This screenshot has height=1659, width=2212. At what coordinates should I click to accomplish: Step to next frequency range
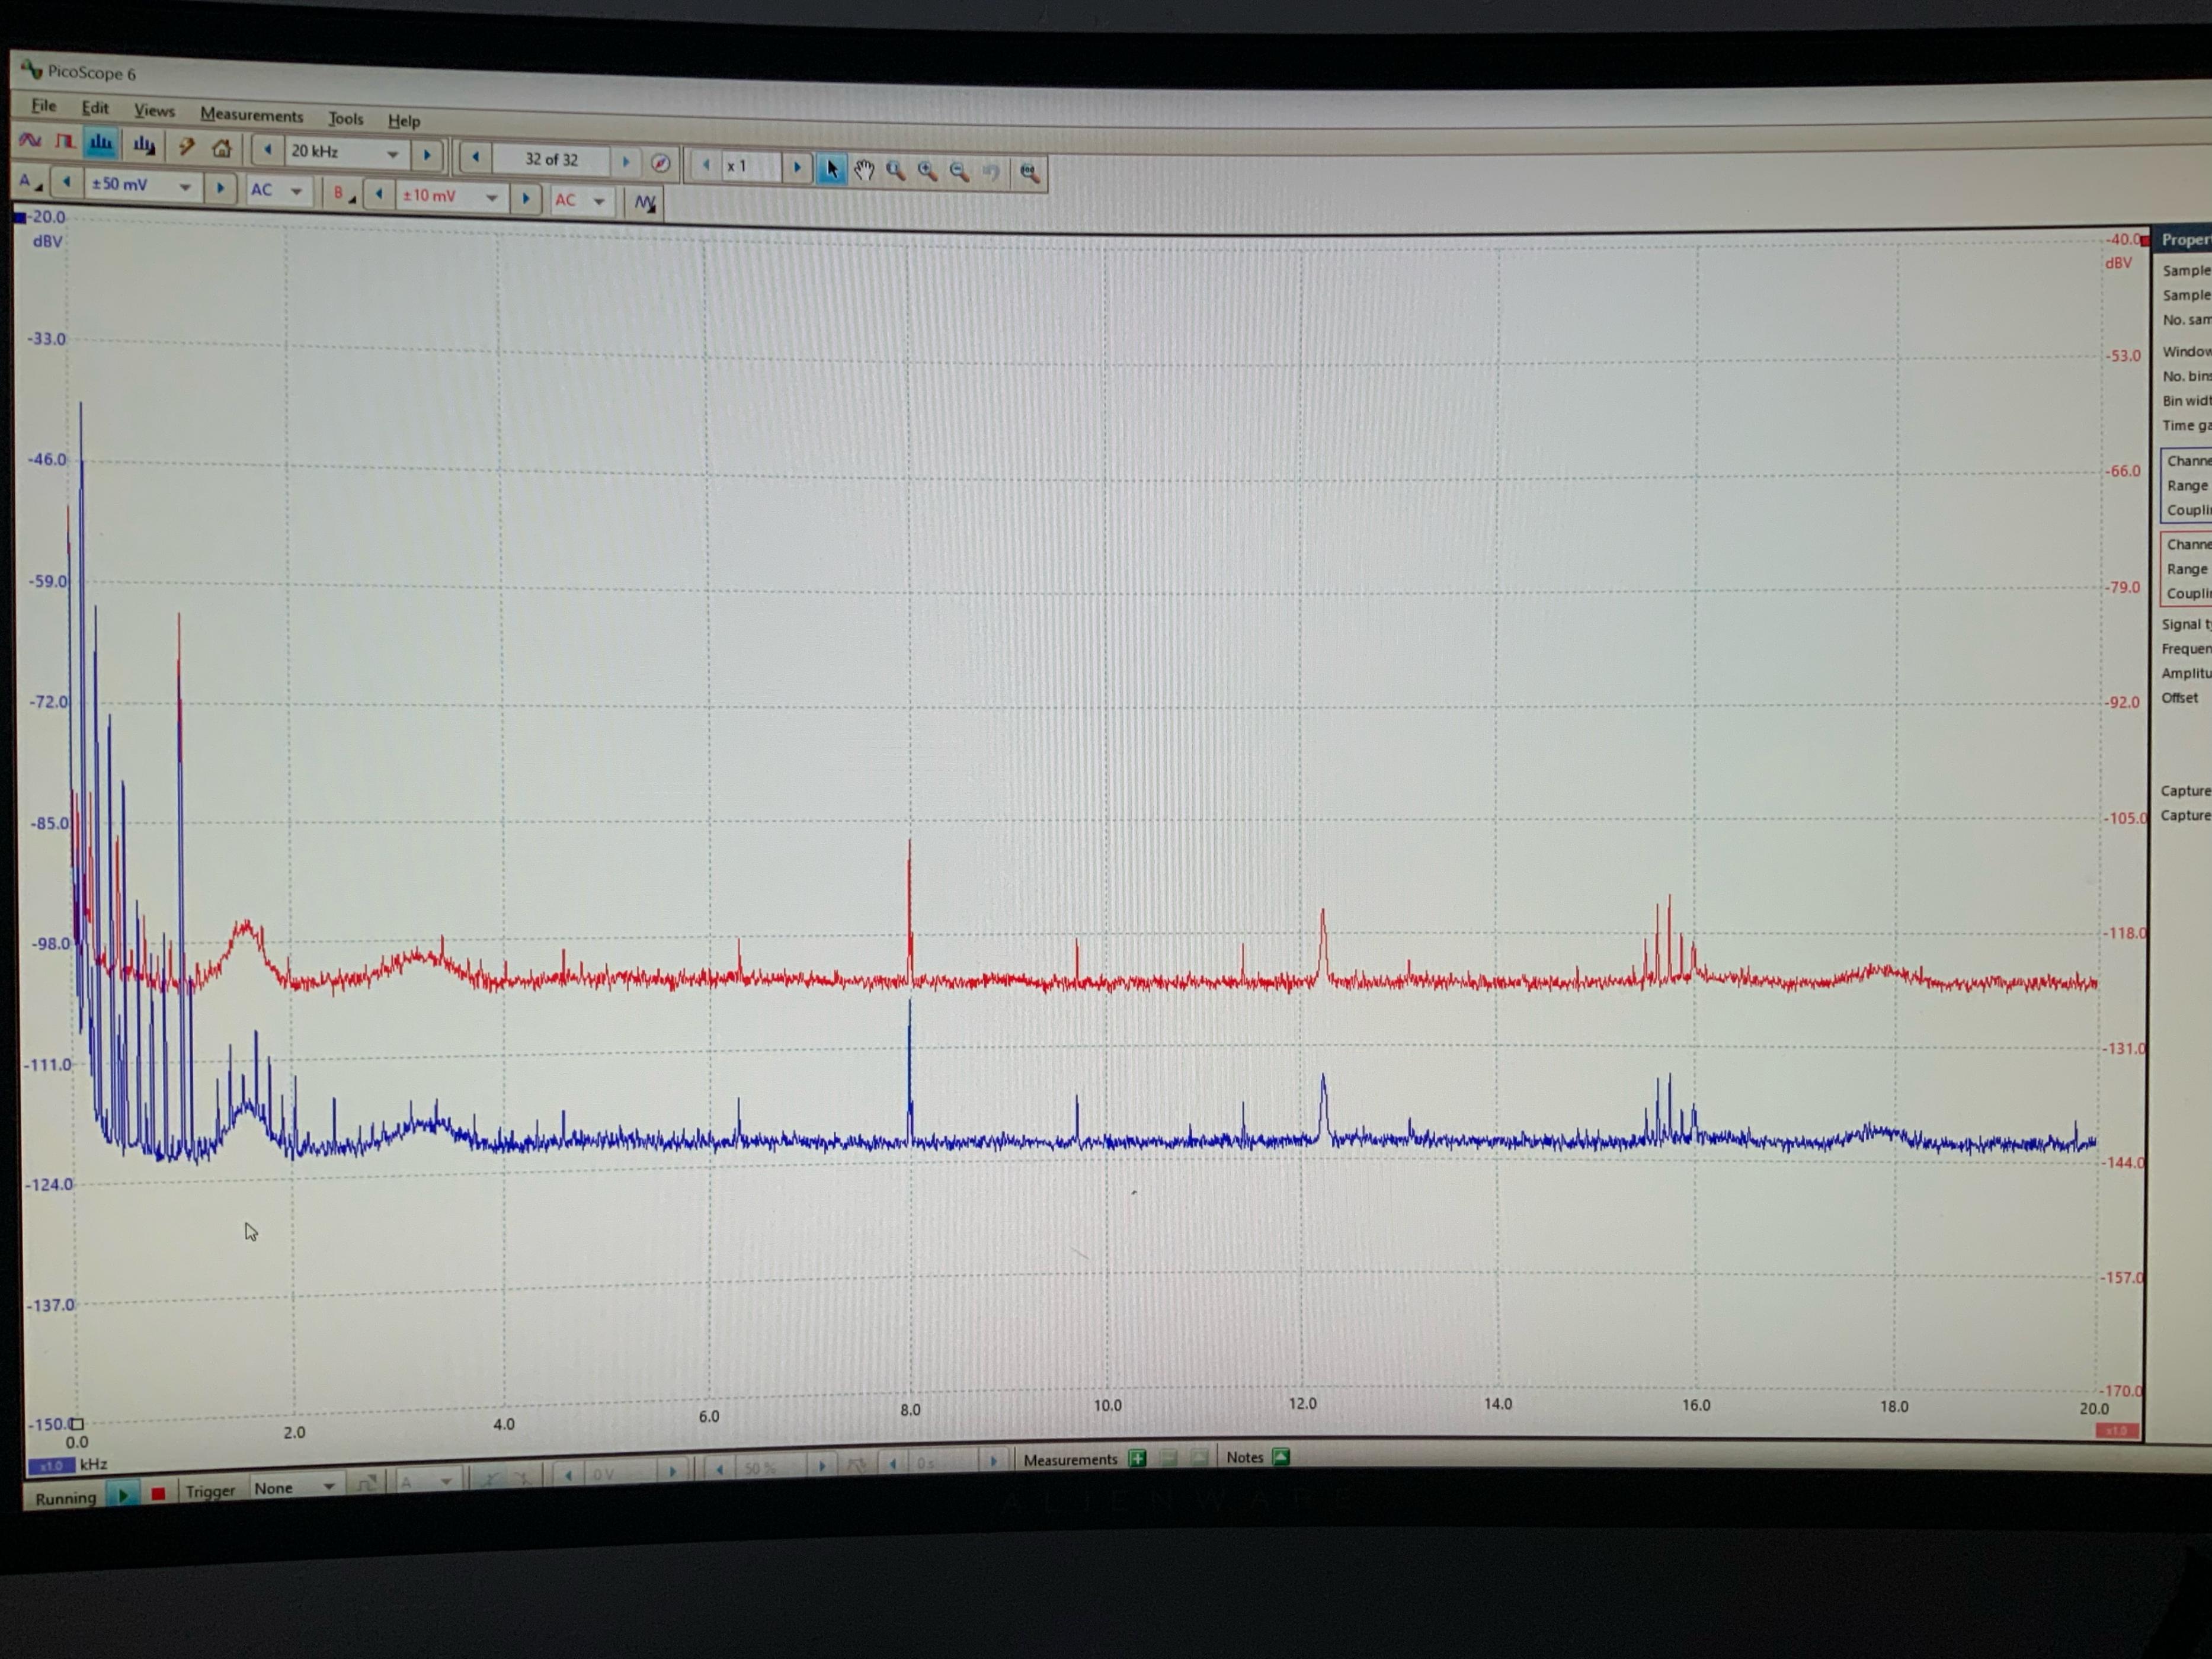pyautogui.click(x=427, y=155)
